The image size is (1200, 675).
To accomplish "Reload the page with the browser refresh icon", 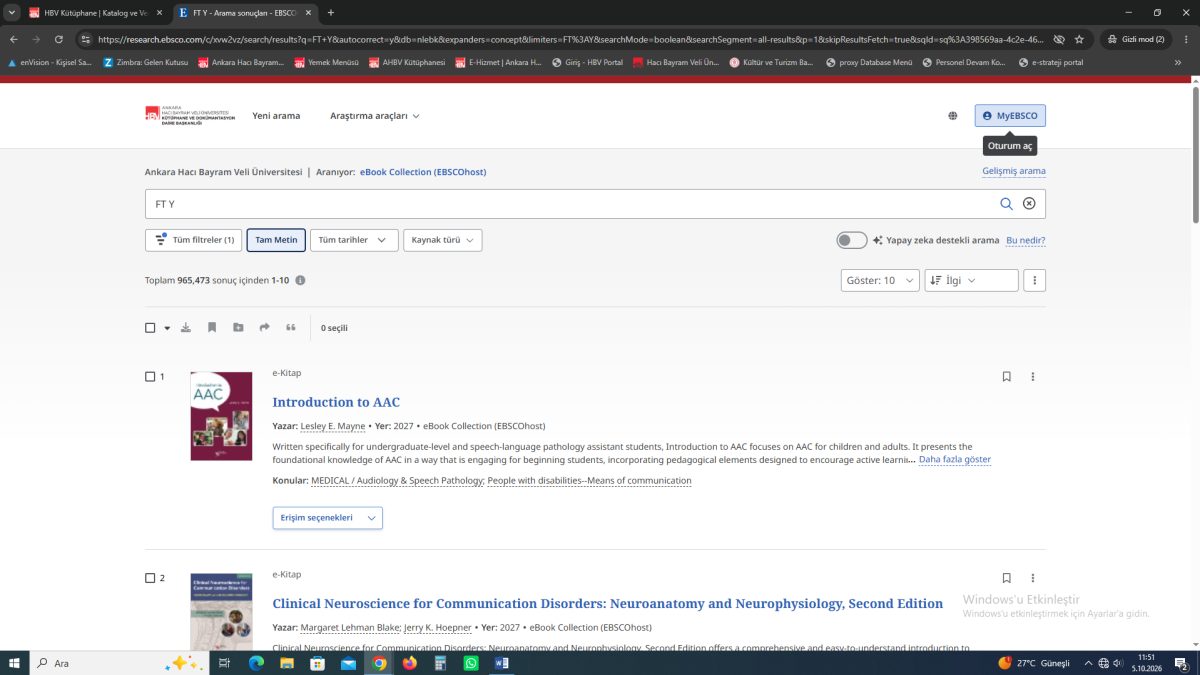I will [59, 39].
